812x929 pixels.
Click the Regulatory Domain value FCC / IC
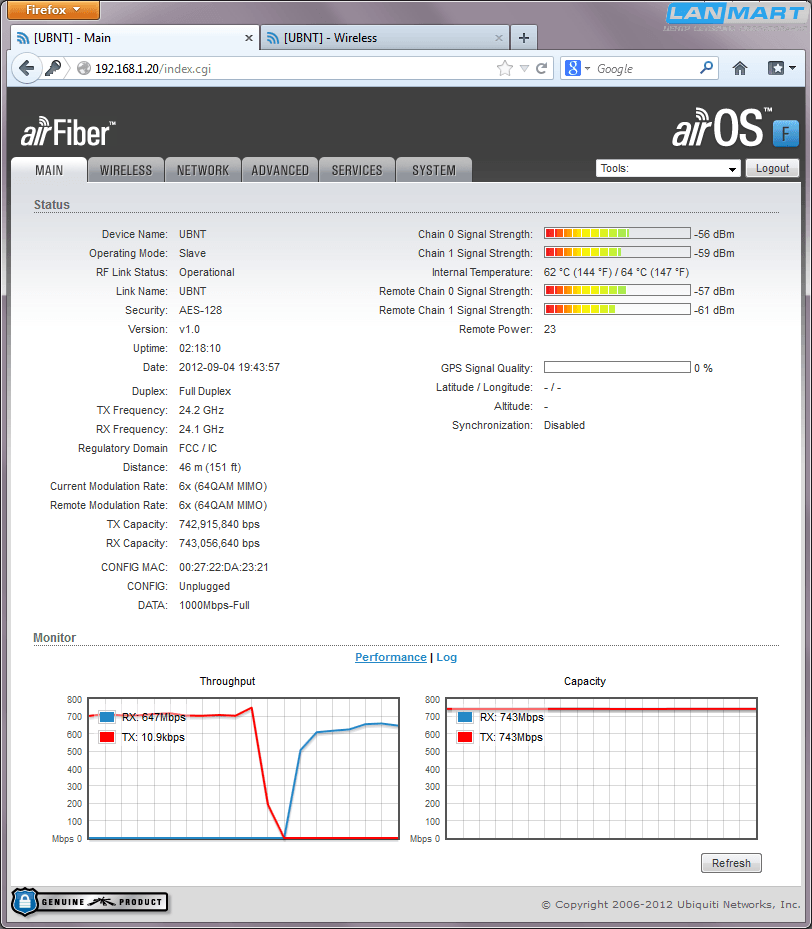click(x=198, y=448)
